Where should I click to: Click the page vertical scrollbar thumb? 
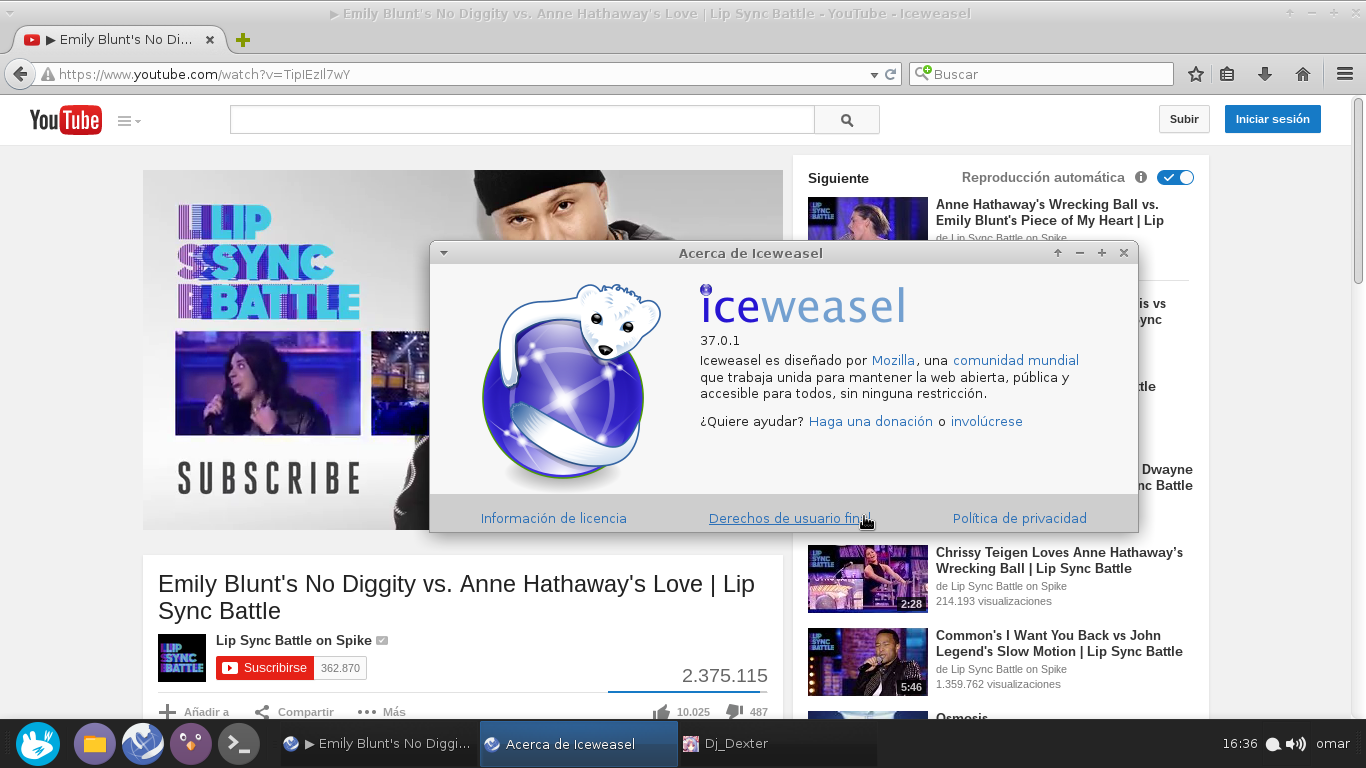point(1358,190)
